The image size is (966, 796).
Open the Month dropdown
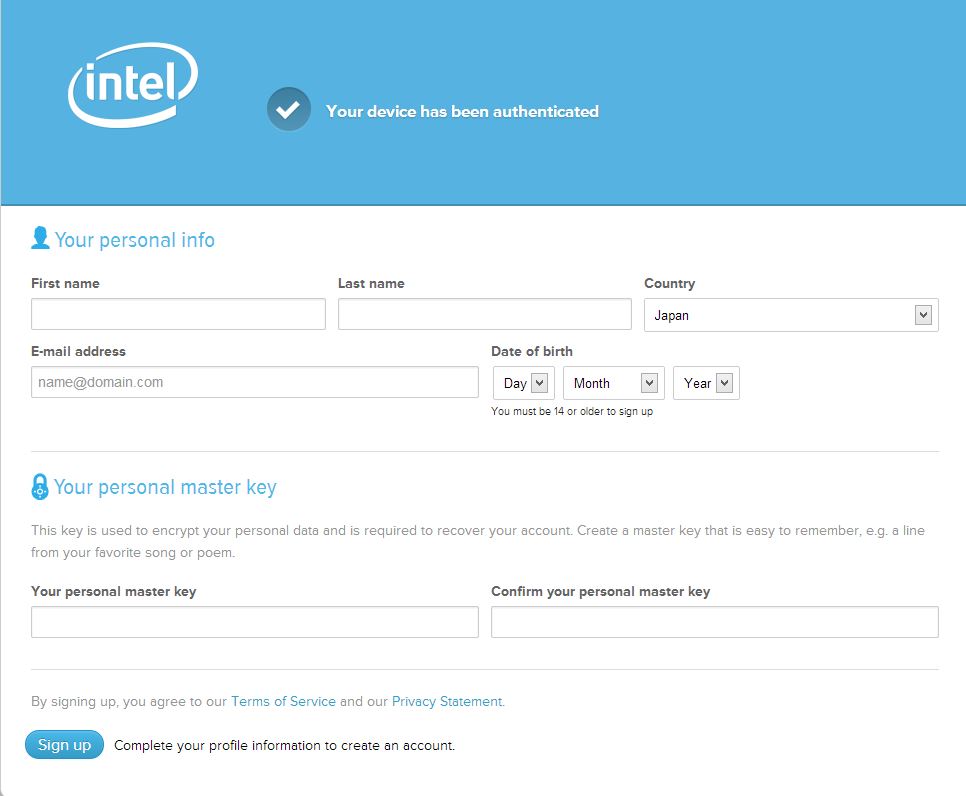click(614, 383)
